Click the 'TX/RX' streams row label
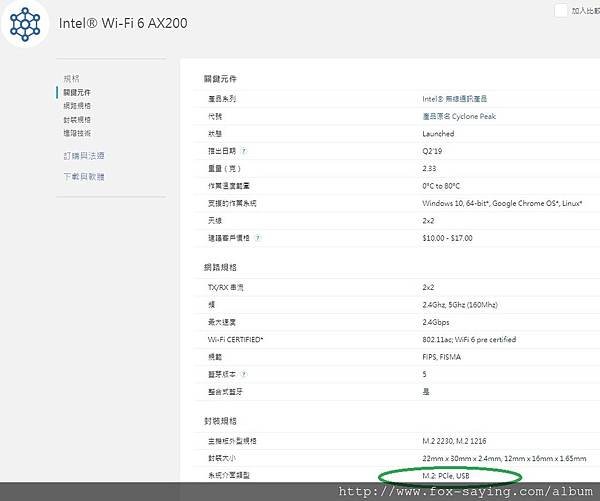Viewport: 600px width, 501px height. coord(226,287)
